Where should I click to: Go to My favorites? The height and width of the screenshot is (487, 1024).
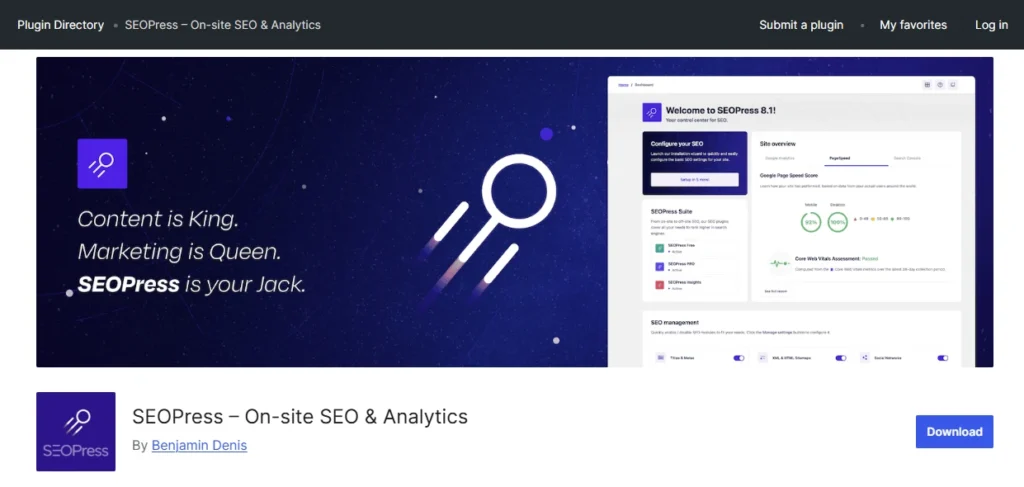click(913, 25)
